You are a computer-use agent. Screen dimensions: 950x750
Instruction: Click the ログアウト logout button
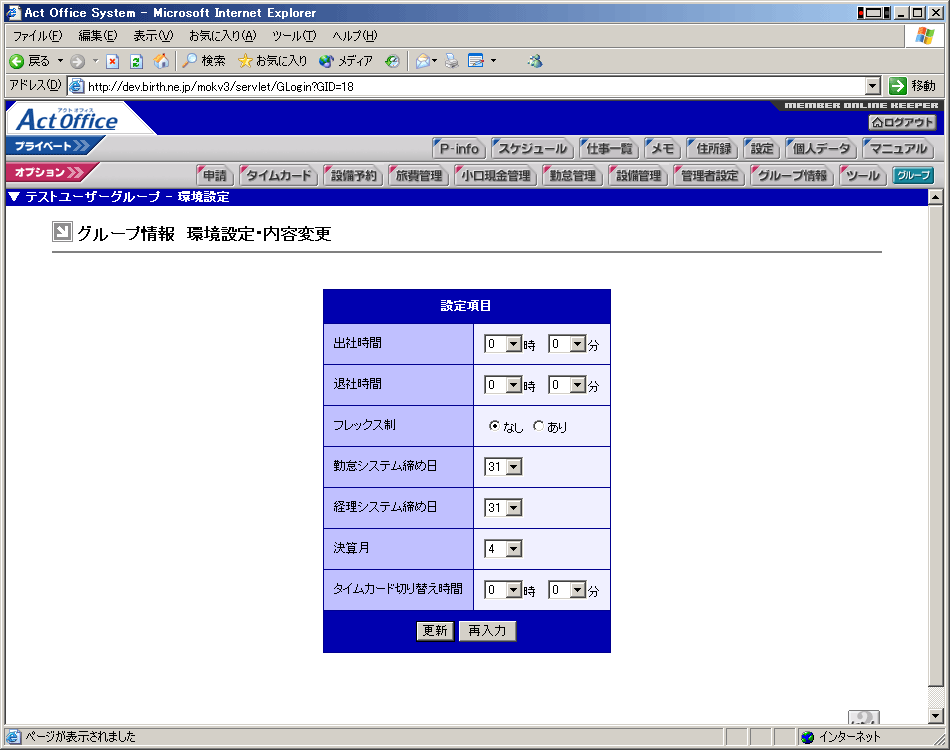(902, 122)
